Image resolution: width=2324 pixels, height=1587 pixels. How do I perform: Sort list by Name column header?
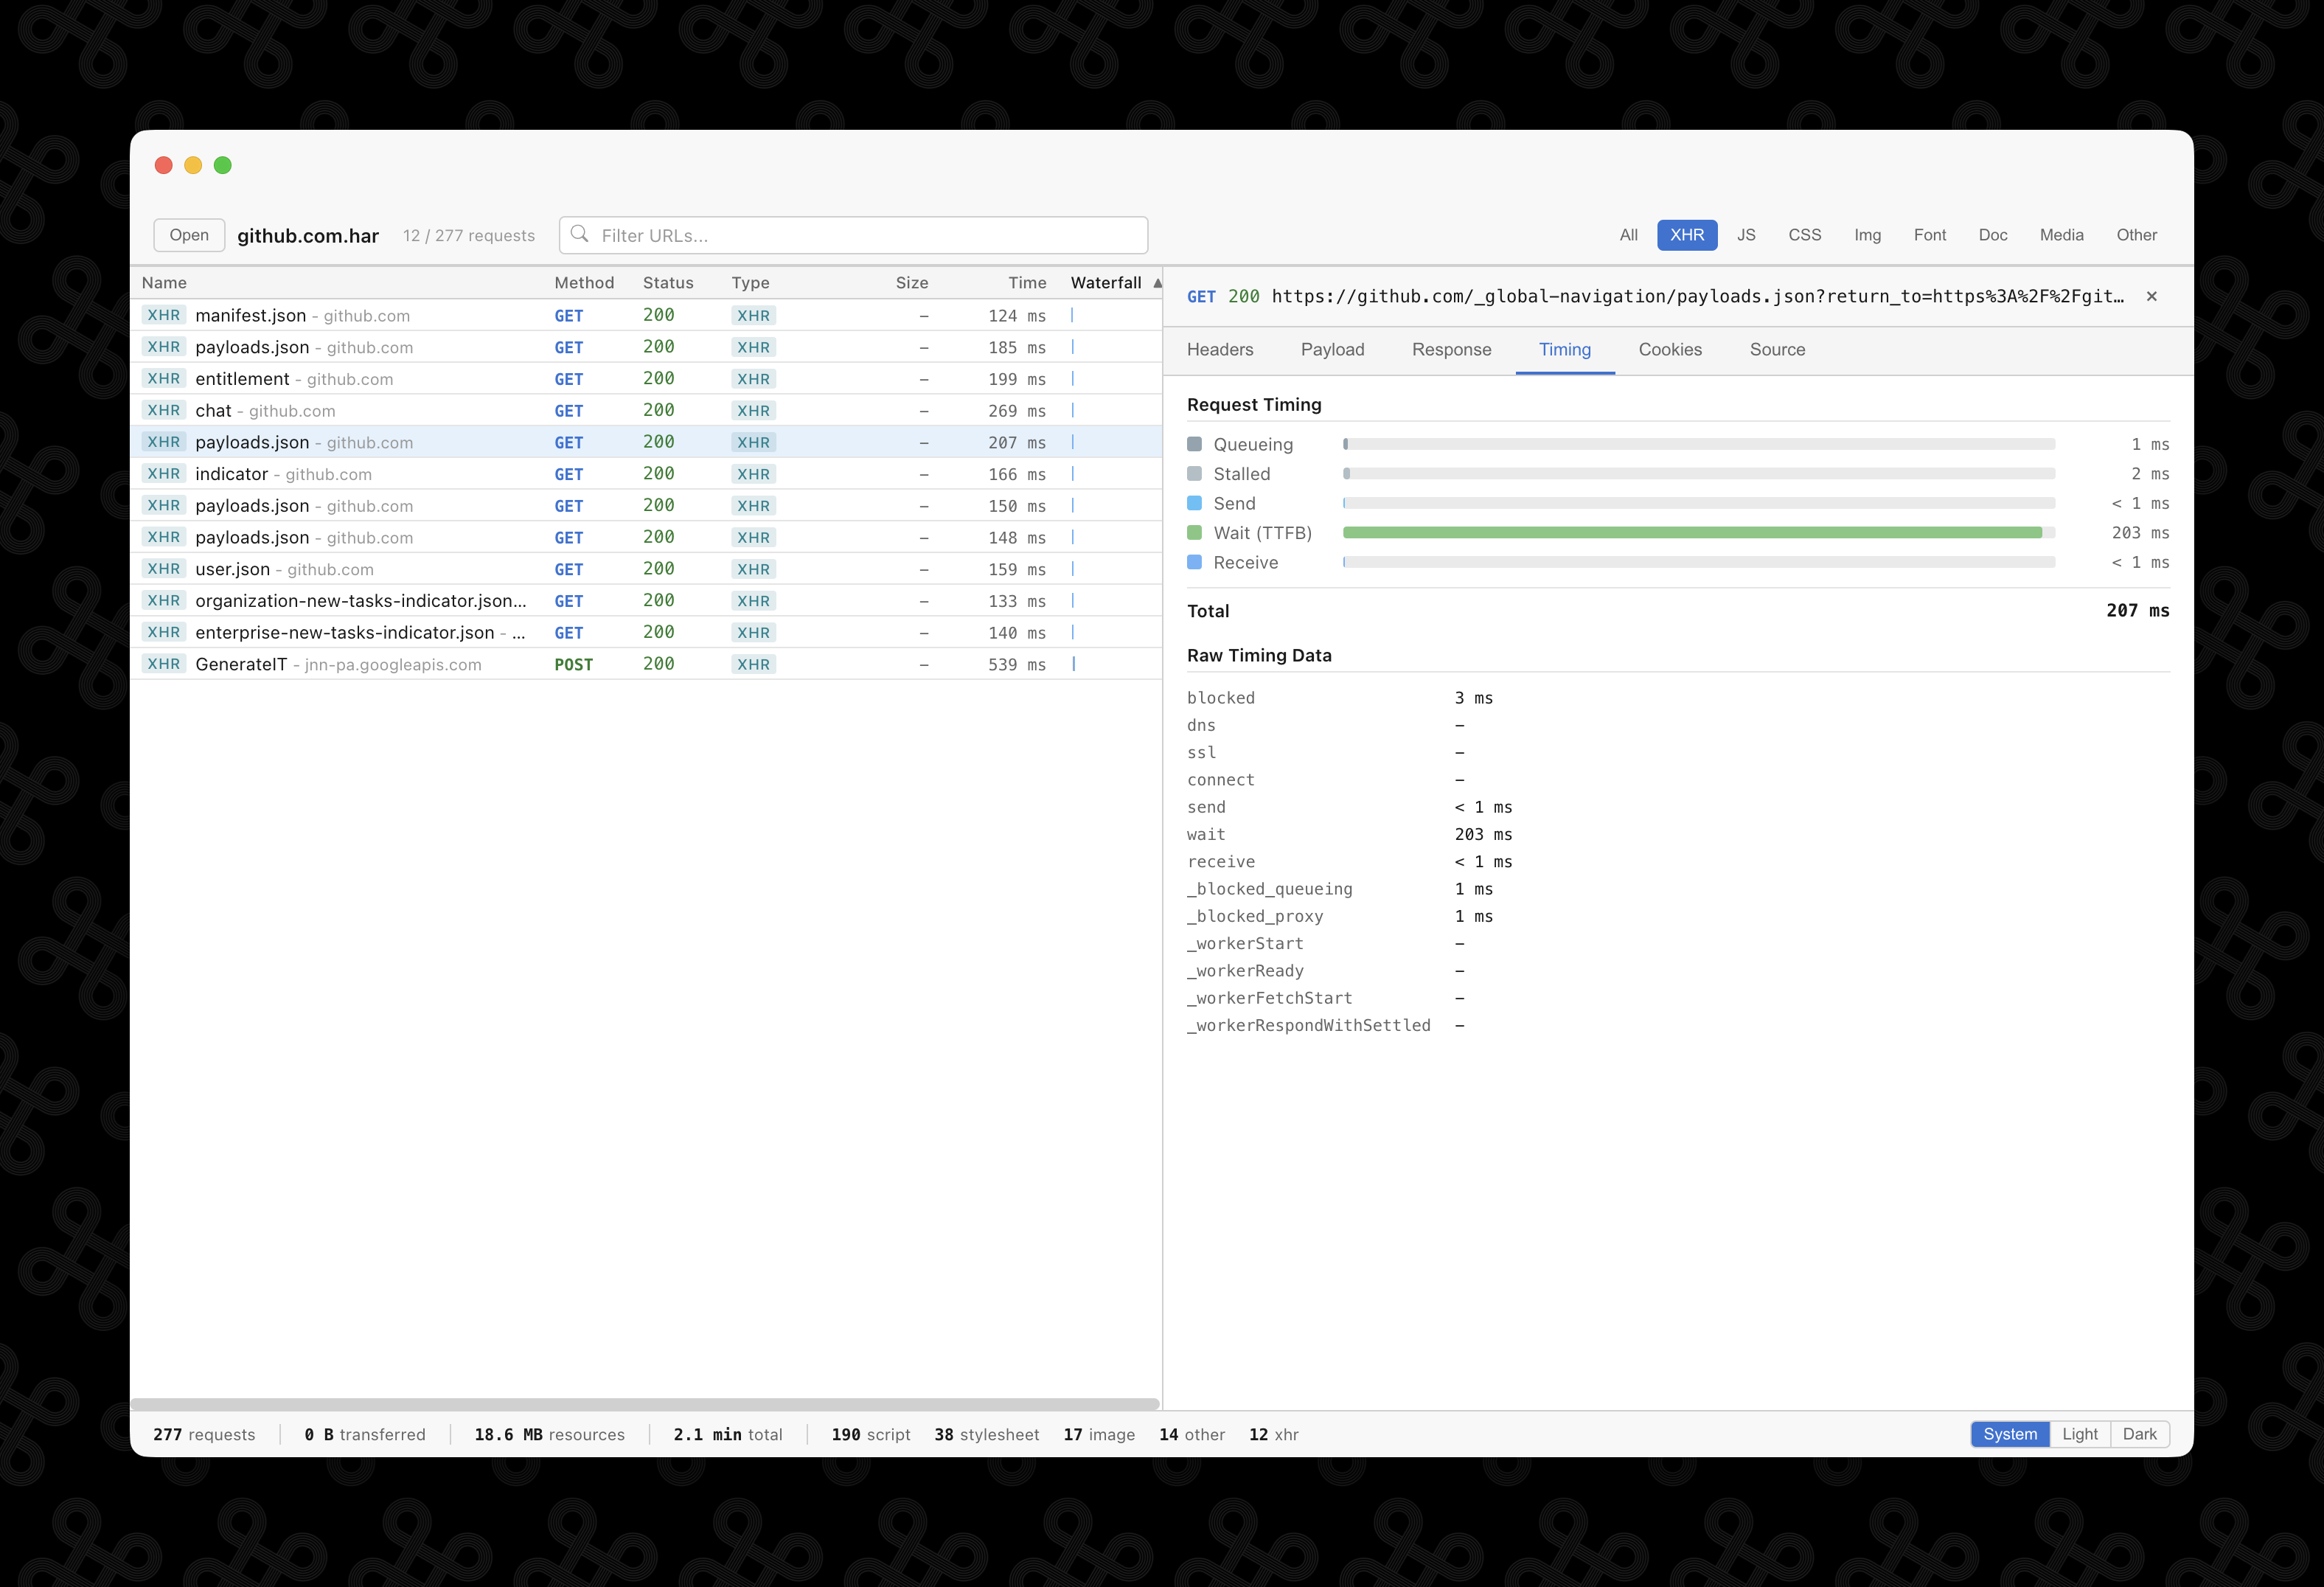[x=164, y=283]
